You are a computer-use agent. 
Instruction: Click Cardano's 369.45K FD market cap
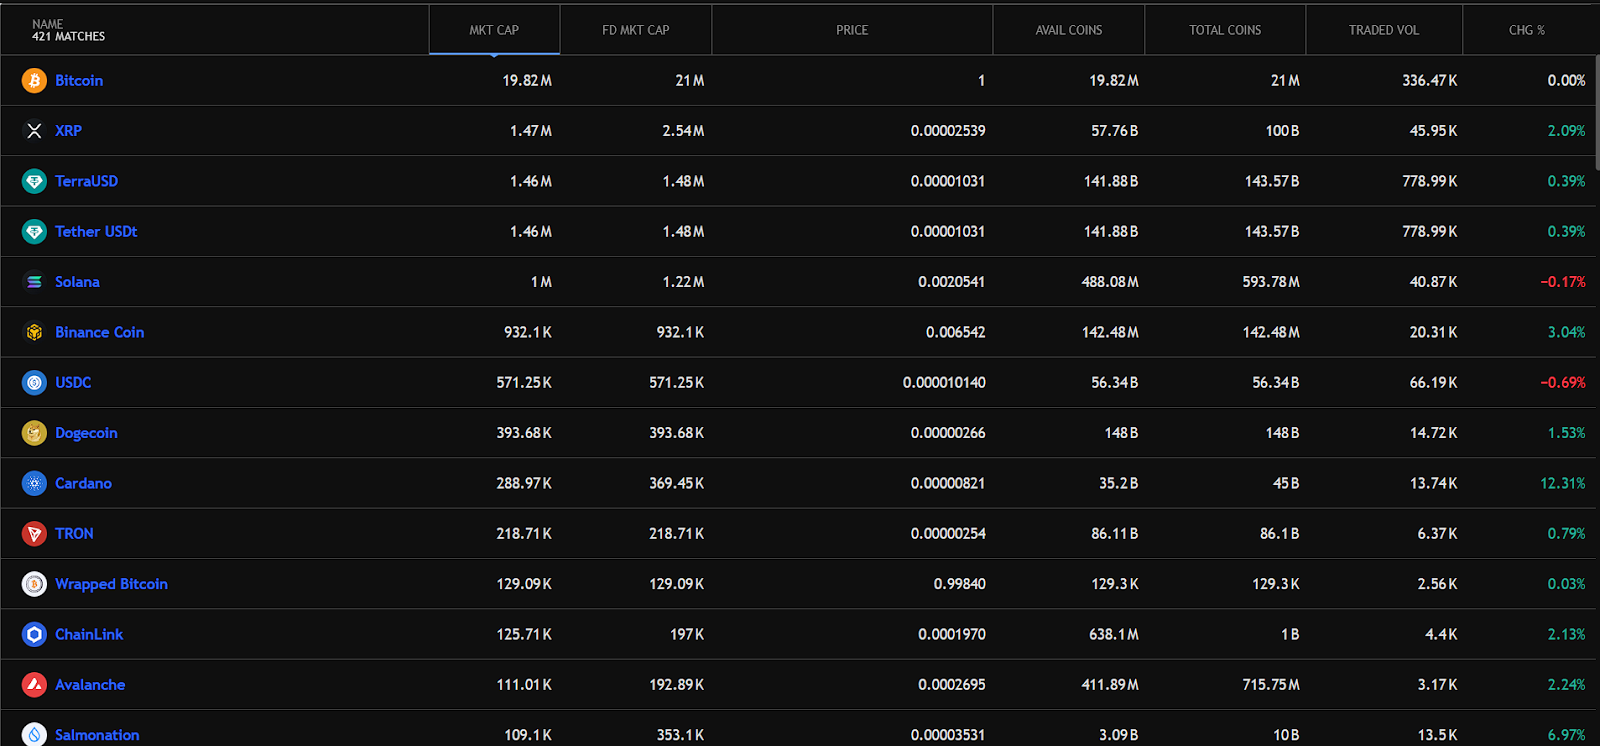[x=676, y=483]
